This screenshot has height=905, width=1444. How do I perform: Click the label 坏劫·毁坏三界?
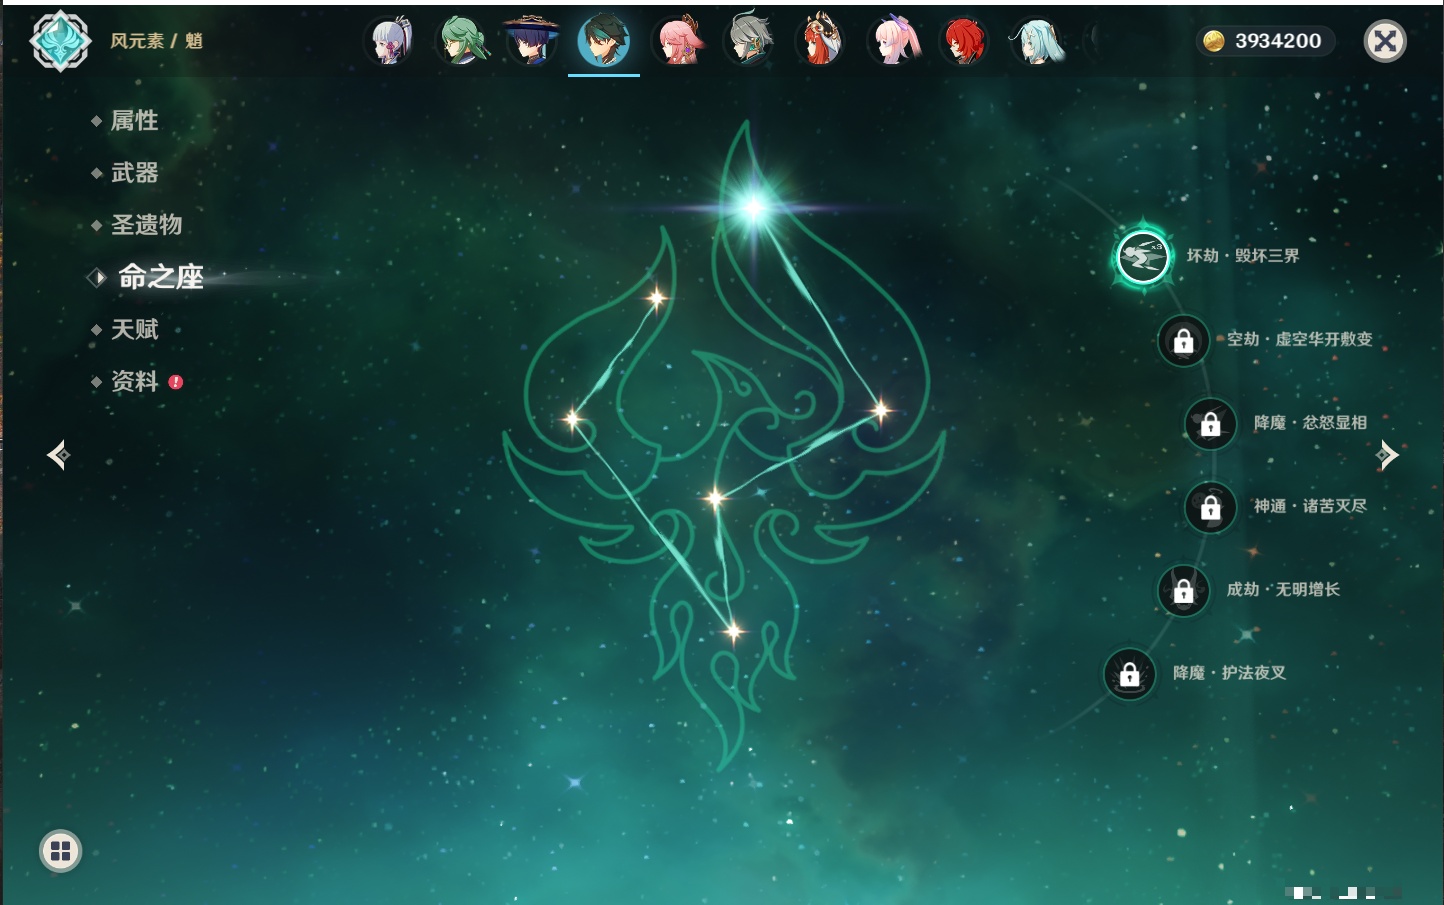pos(1243,256)
